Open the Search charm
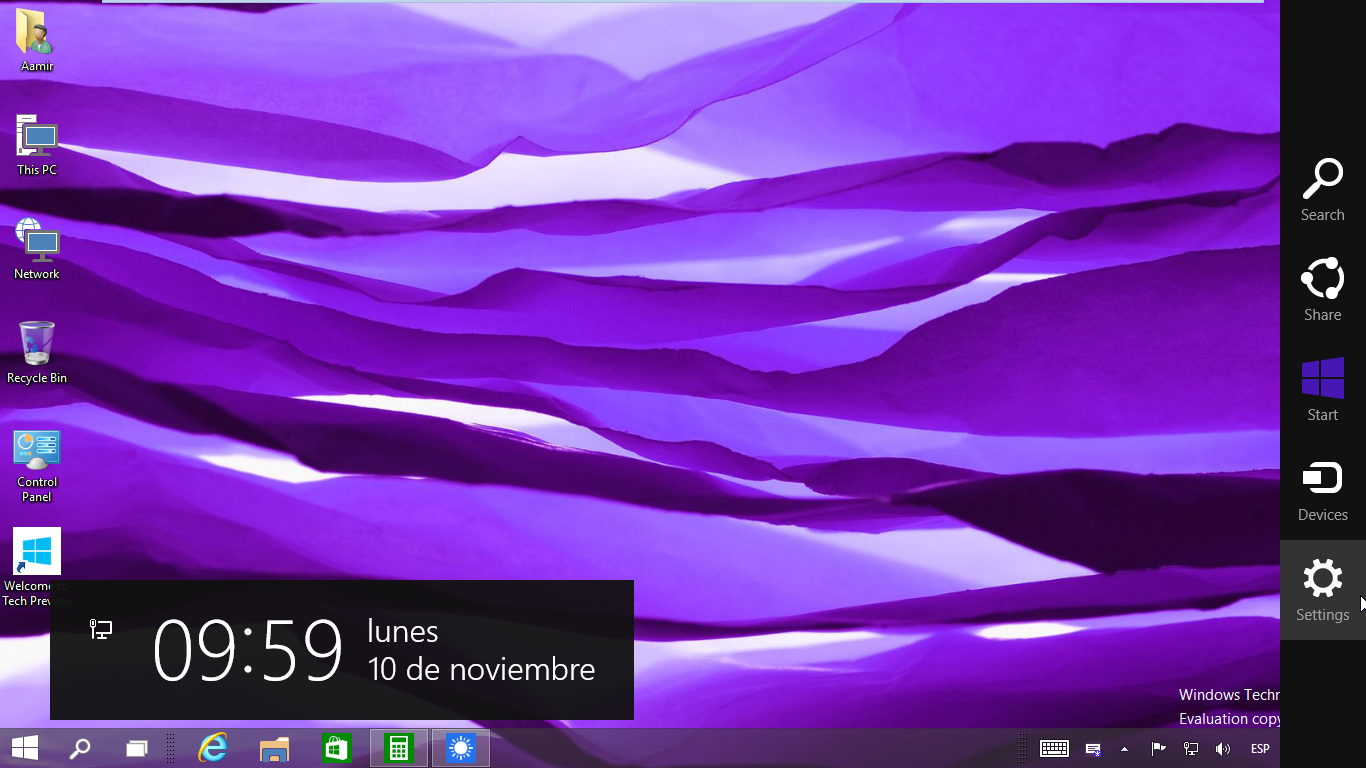1366x768 pixels. pyautogui.click(x=1322, y=190)
